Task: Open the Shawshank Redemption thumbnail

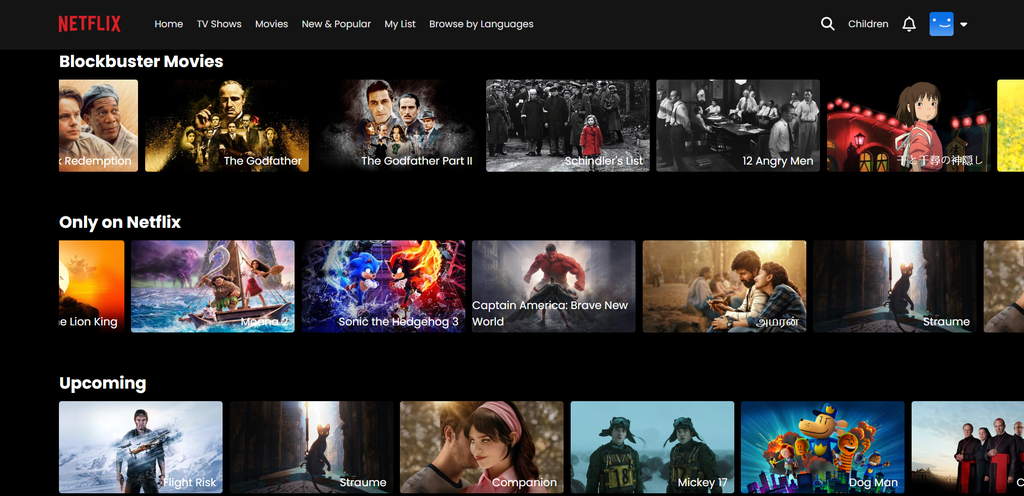Action: (x=99, y=126)
